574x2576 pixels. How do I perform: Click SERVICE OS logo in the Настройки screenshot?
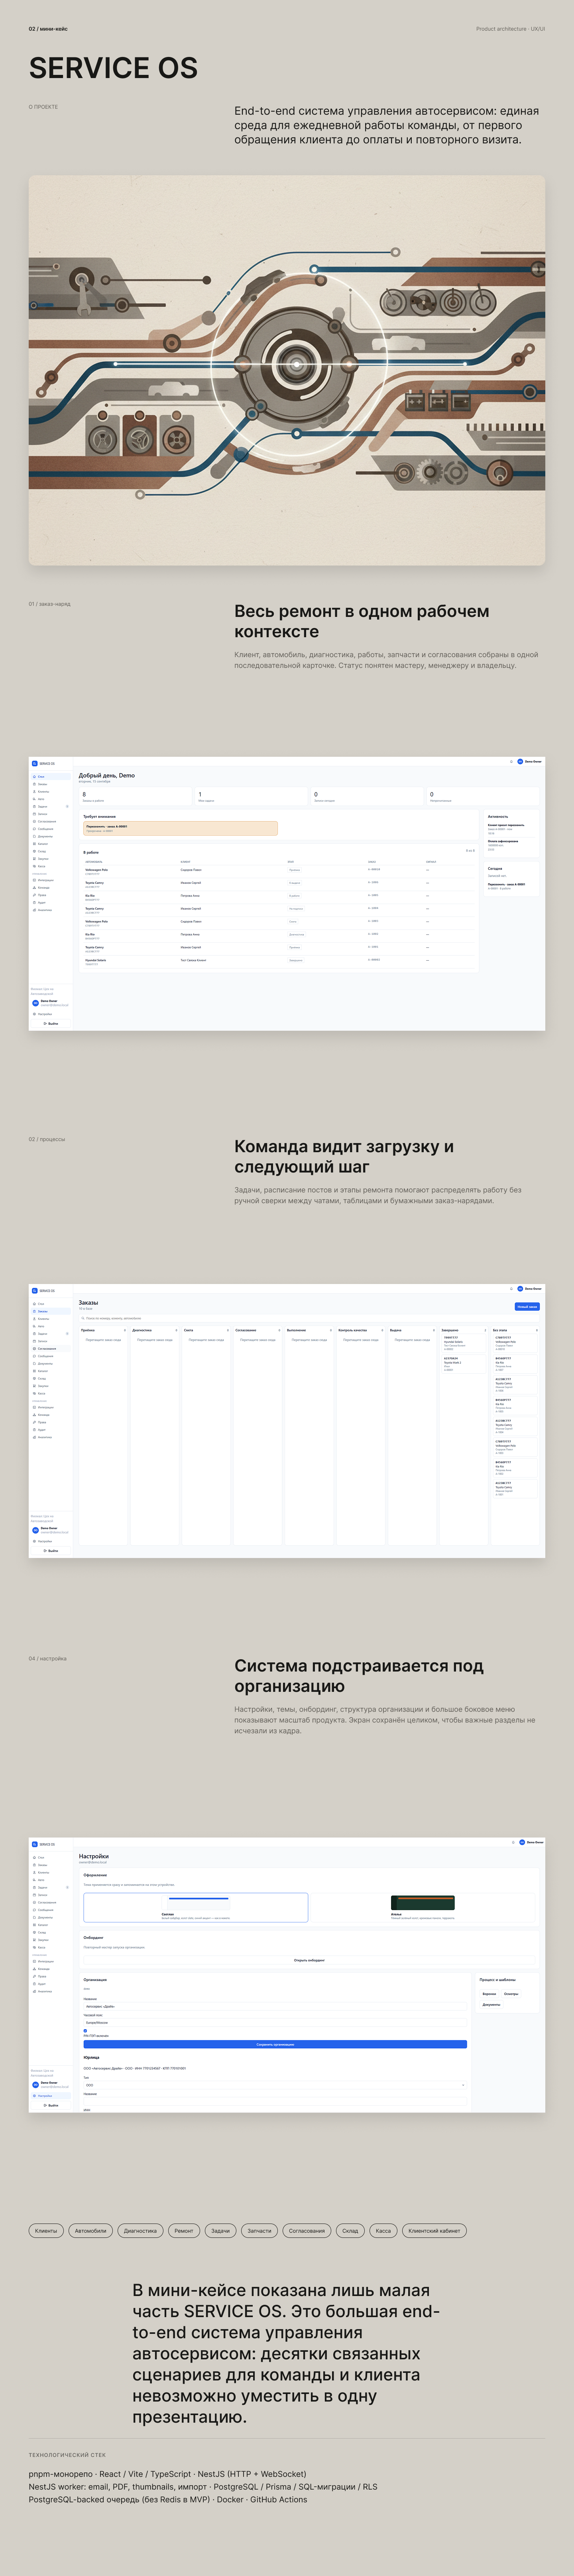(43, 1844)
